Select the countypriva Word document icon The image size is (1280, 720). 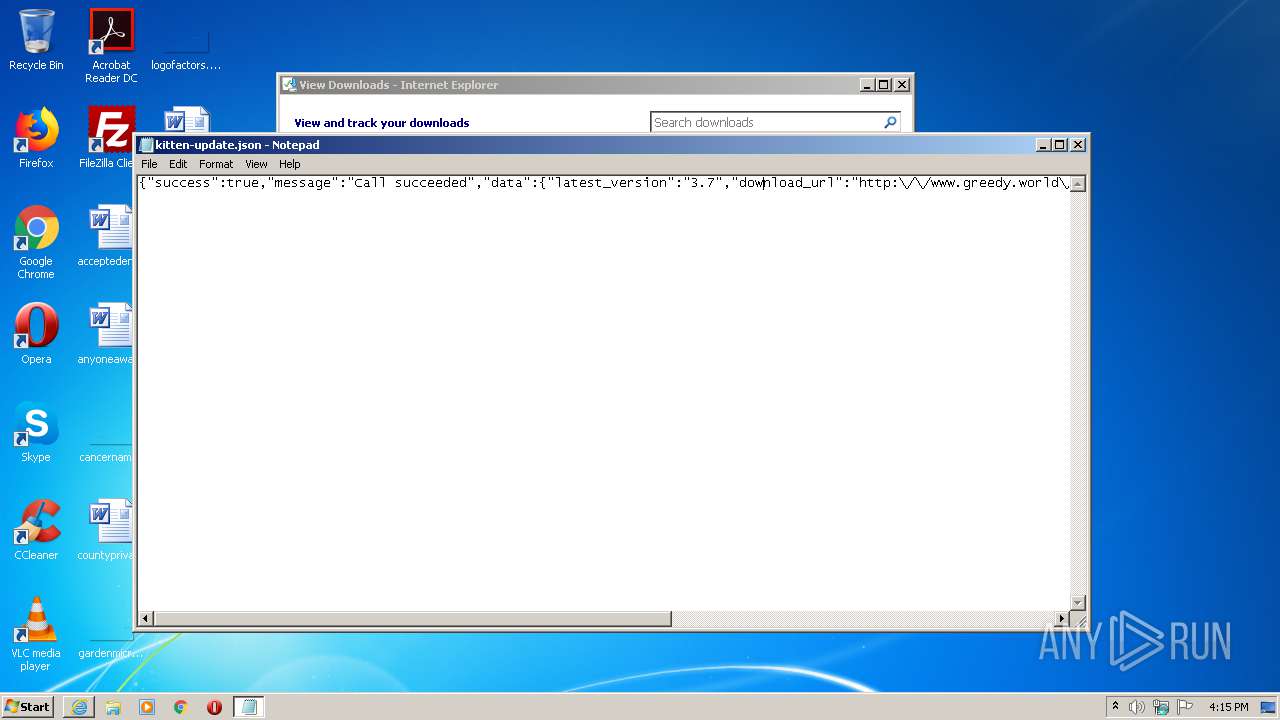(108, 530)
